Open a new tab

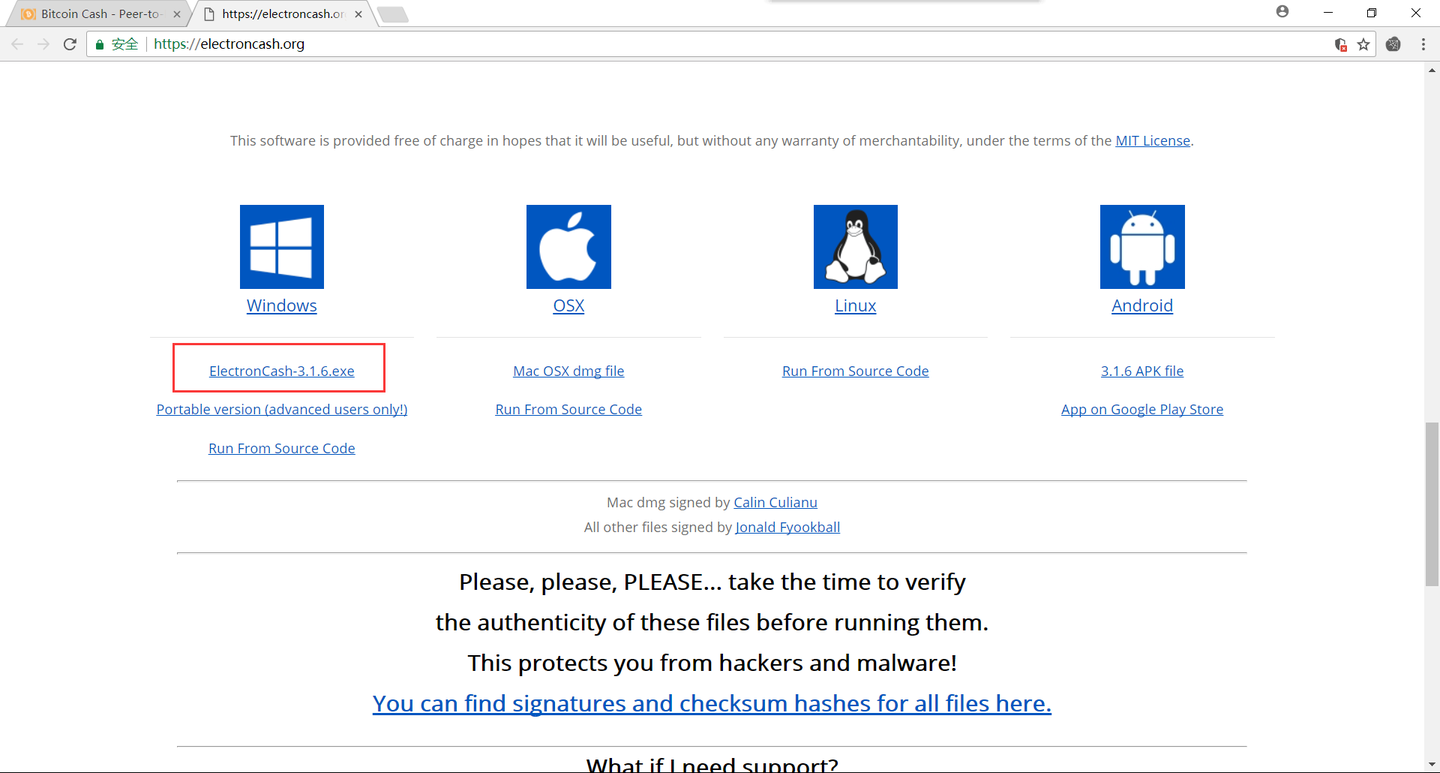click(x=392, y=14)
